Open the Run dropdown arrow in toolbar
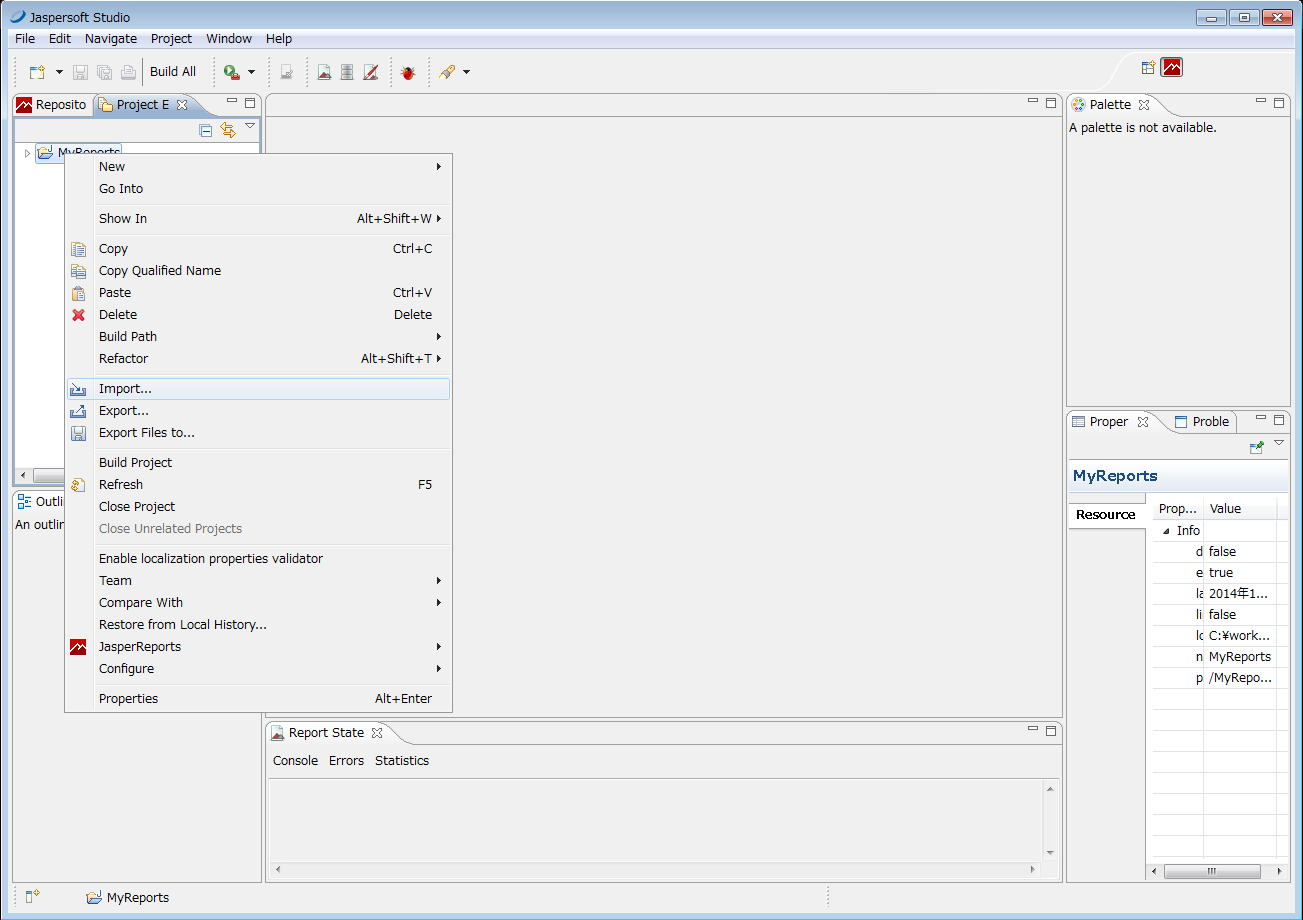1303x920 pixels. coord(252,72)
